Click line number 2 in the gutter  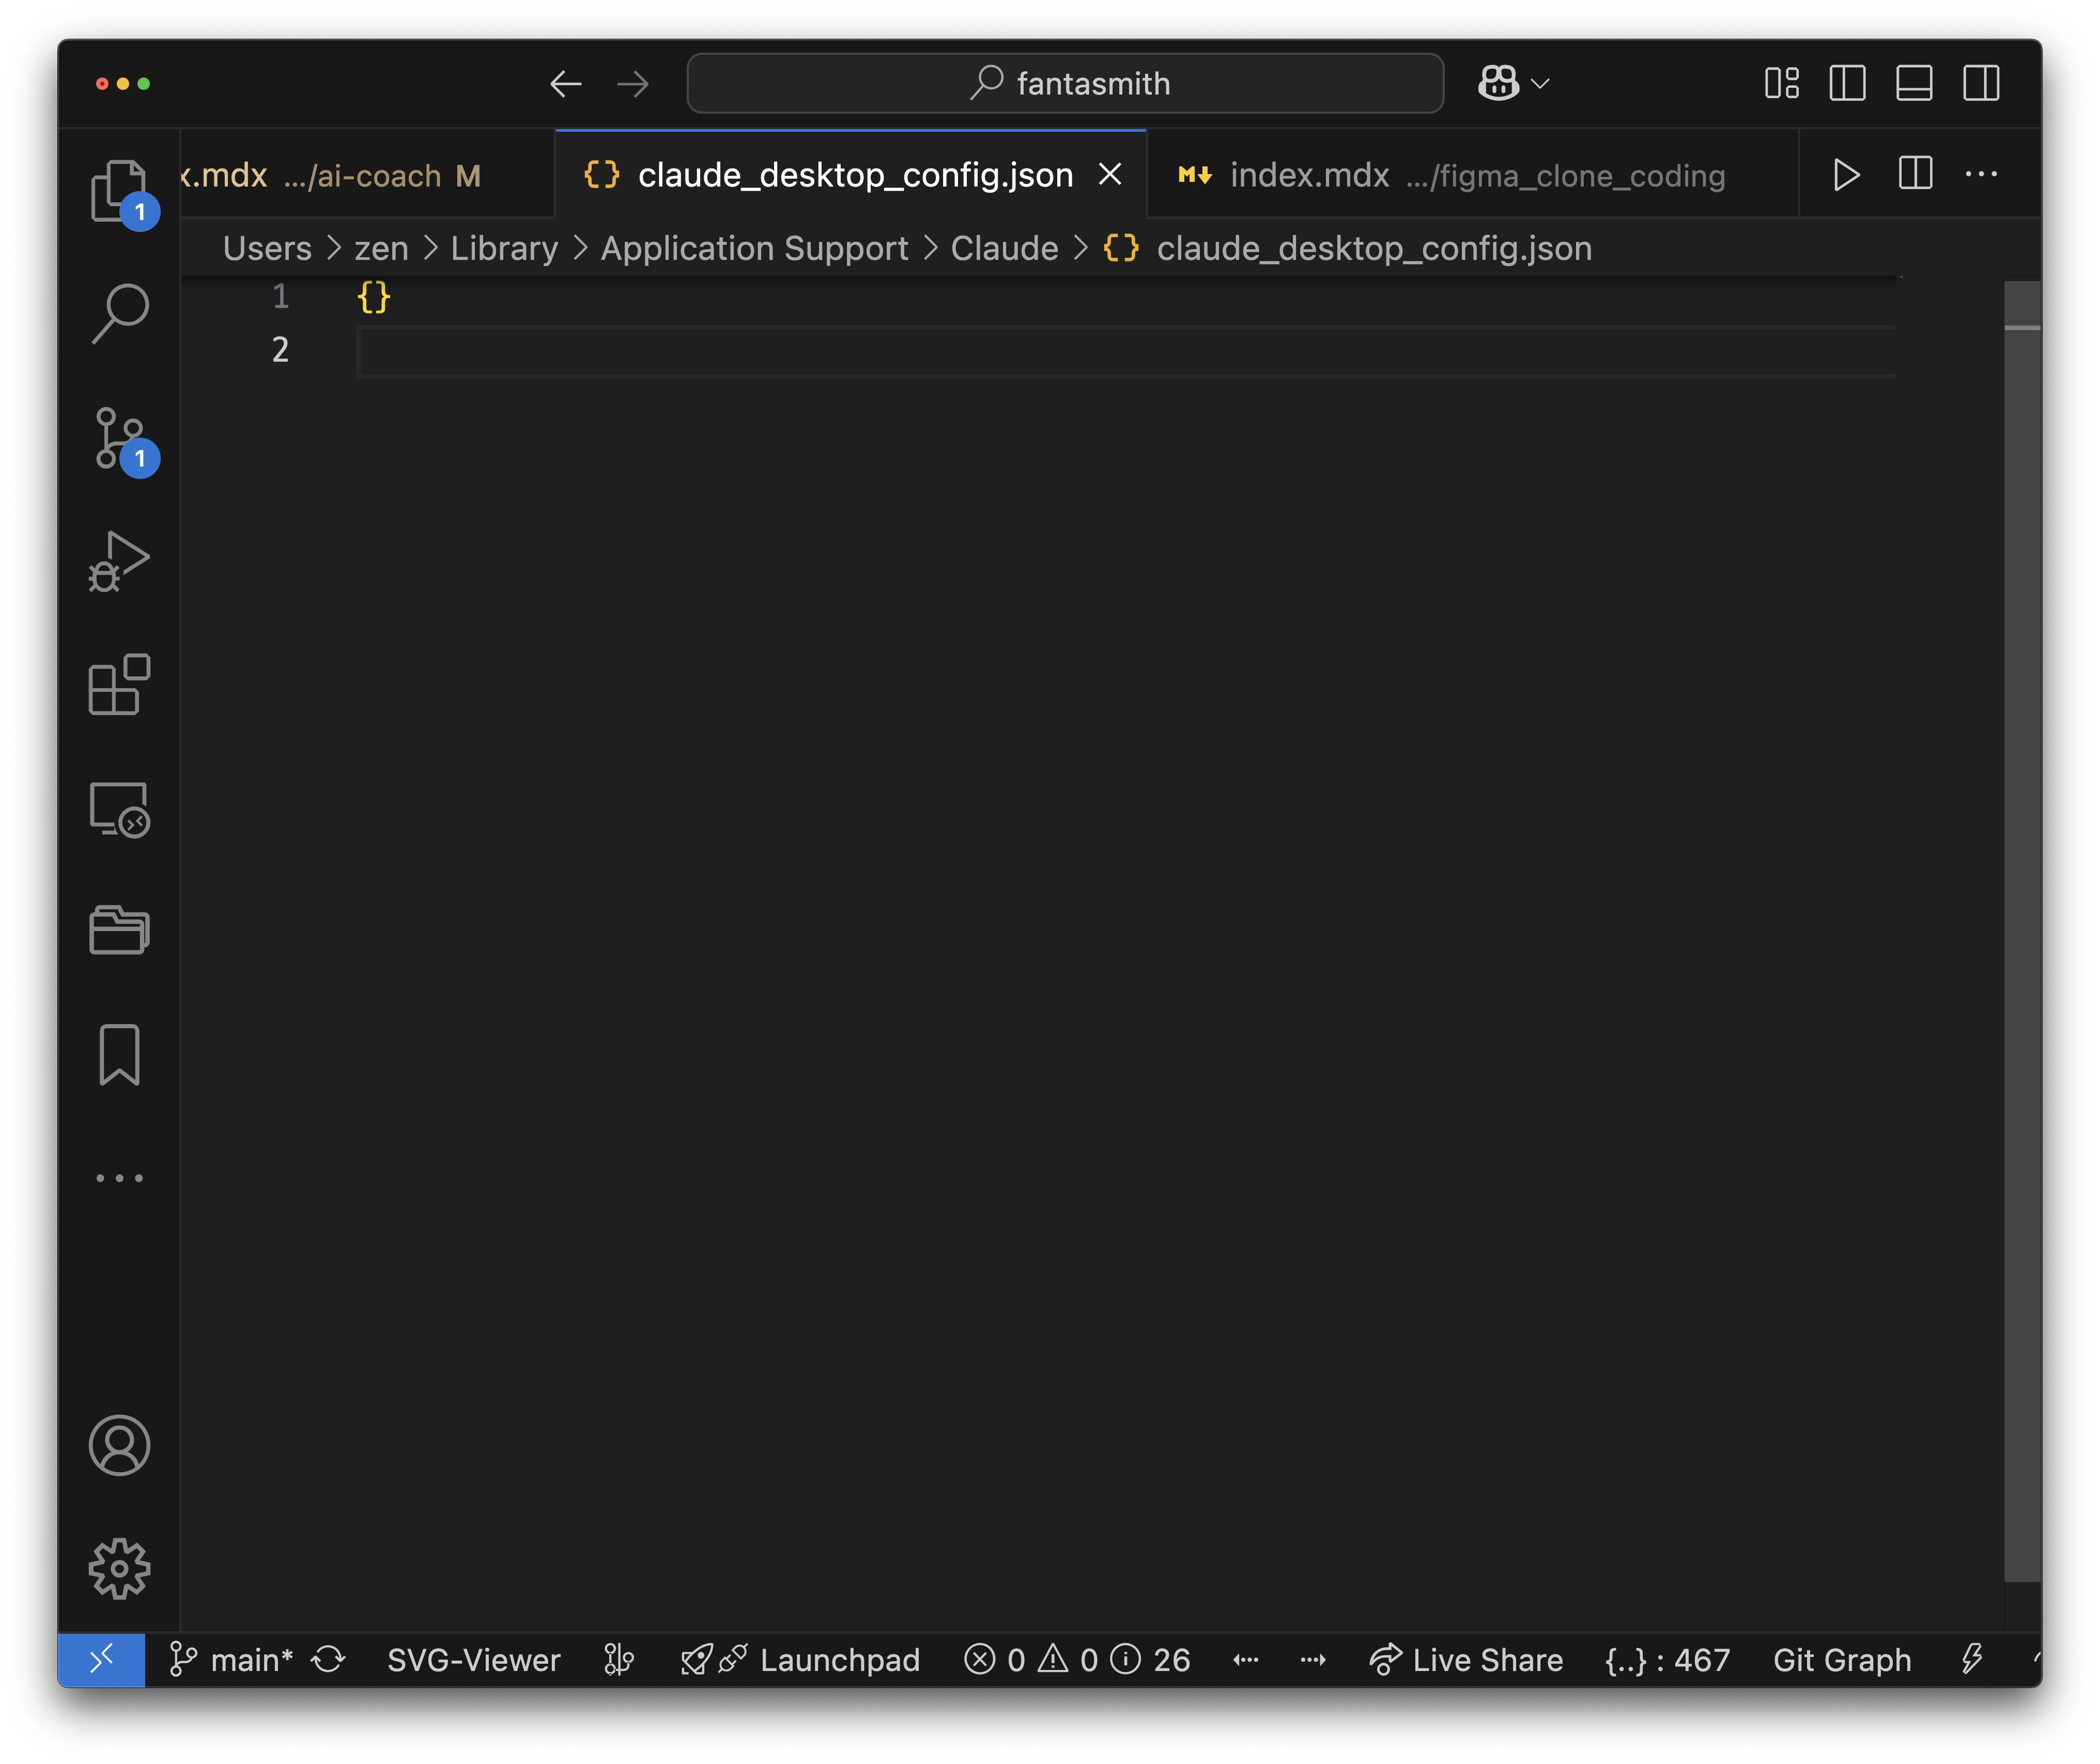click(x=281, y=350)
